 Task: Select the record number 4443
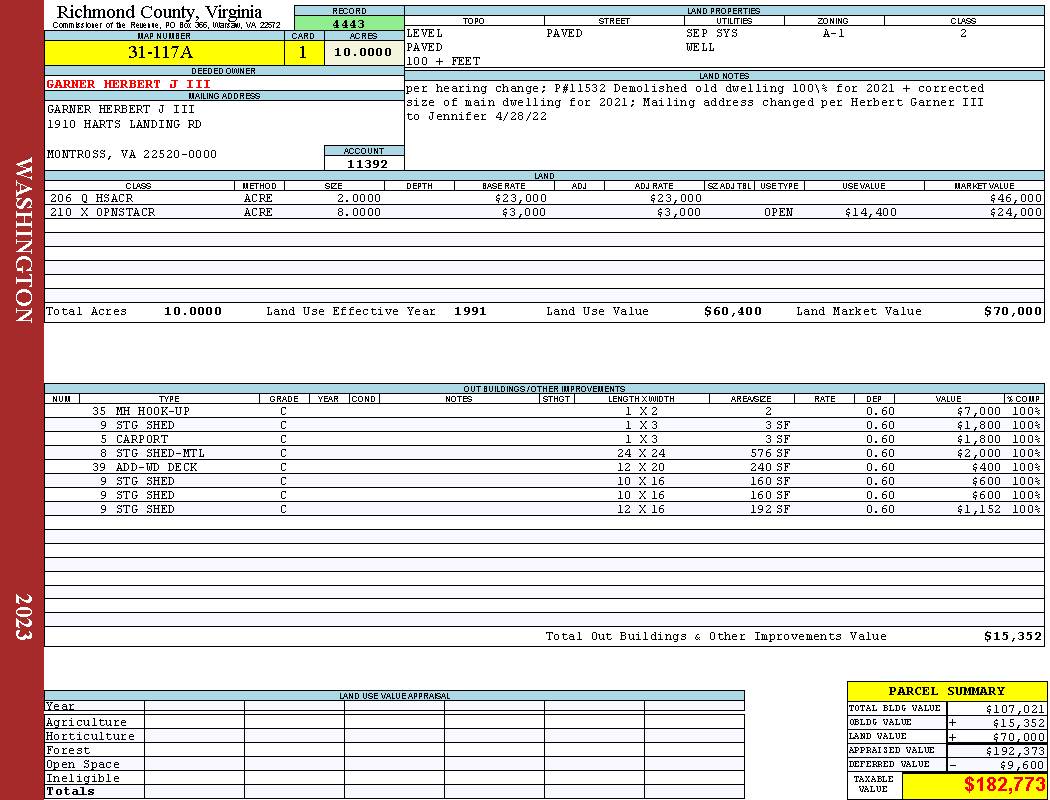[349, 23]
